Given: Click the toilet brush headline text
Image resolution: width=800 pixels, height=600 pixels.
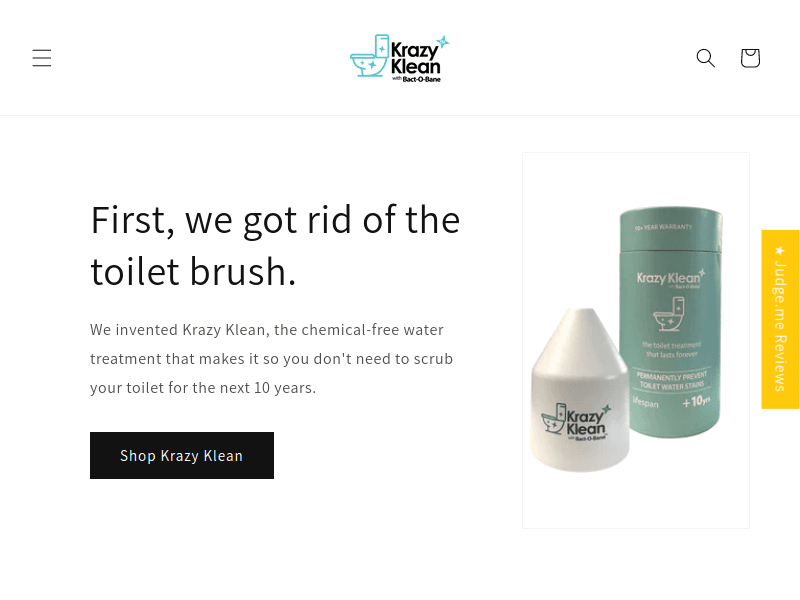Looking at the screenshot, I should 276,245.
